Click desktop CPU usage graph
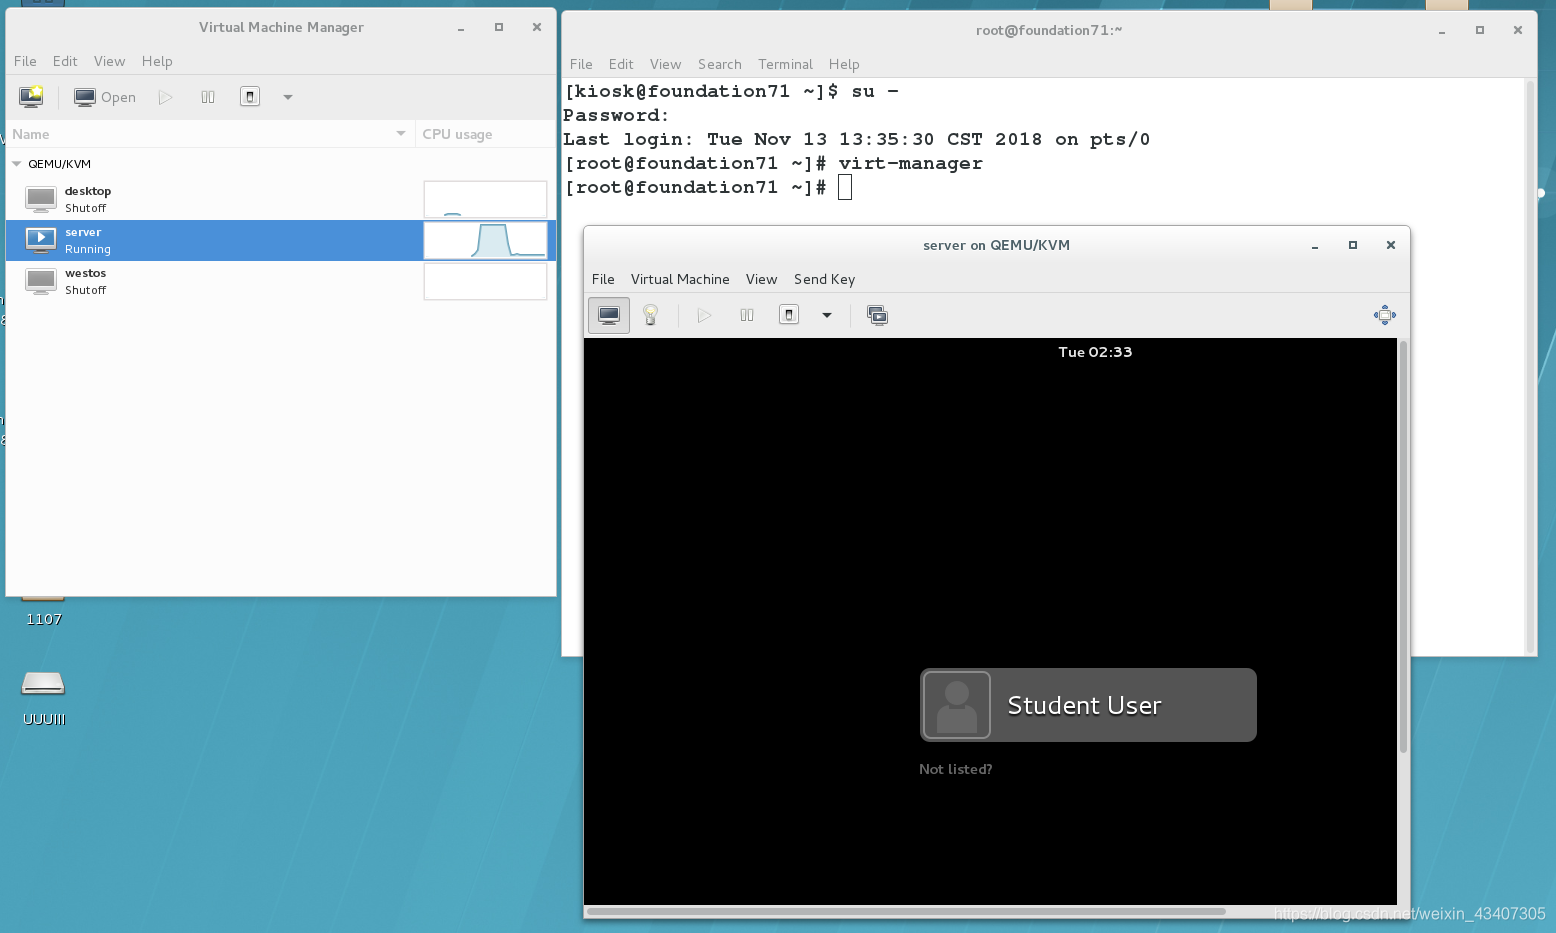Screen dimensions: 1556x933 (485, 199)
